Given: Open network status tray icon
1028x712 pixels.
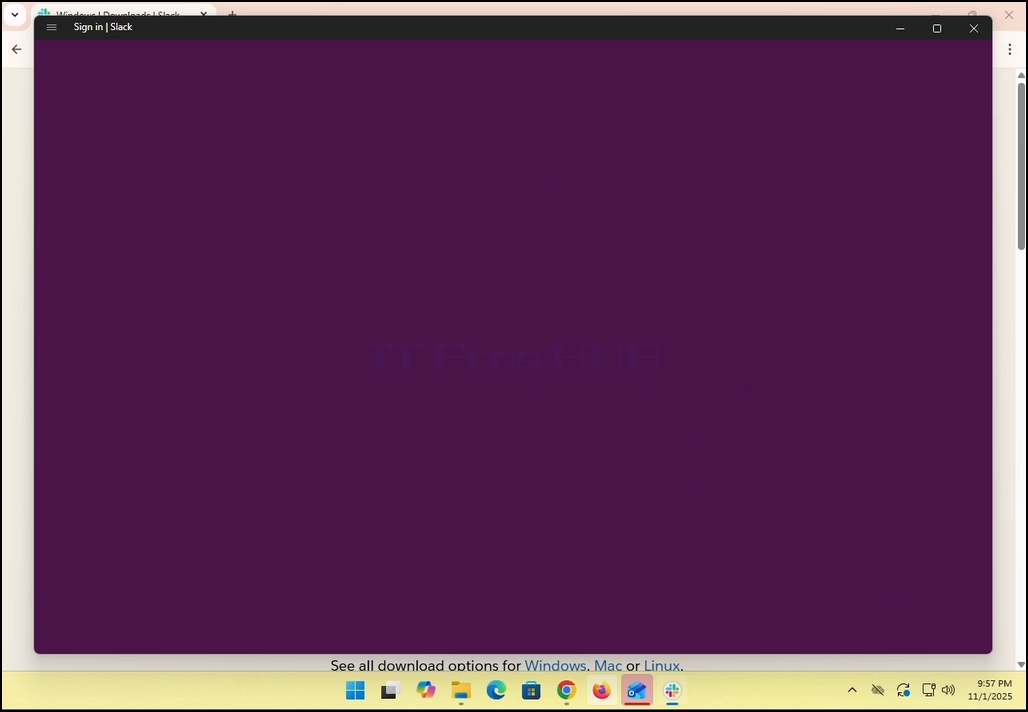Looking at the screenshot, I should (928, 690).
